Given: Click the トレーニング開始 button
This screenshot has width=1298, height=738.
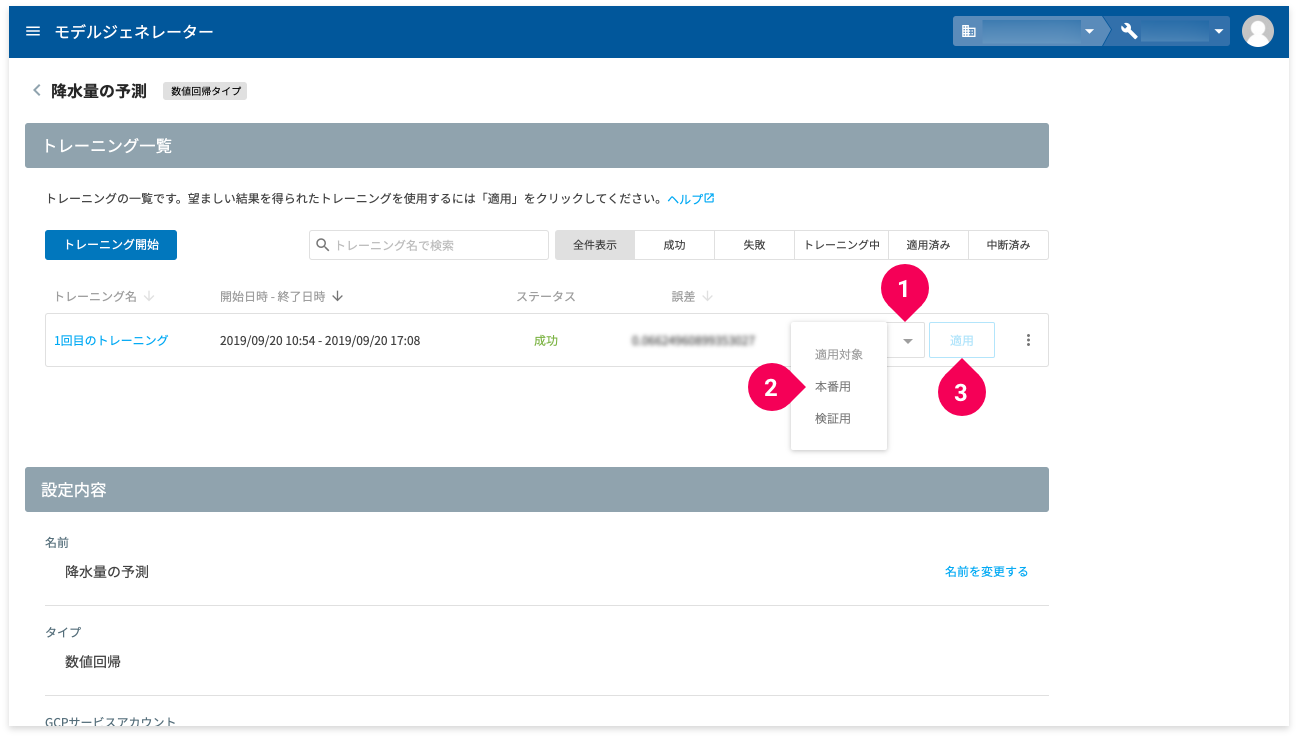Looking at the screenshot, I should coord(111,245).
